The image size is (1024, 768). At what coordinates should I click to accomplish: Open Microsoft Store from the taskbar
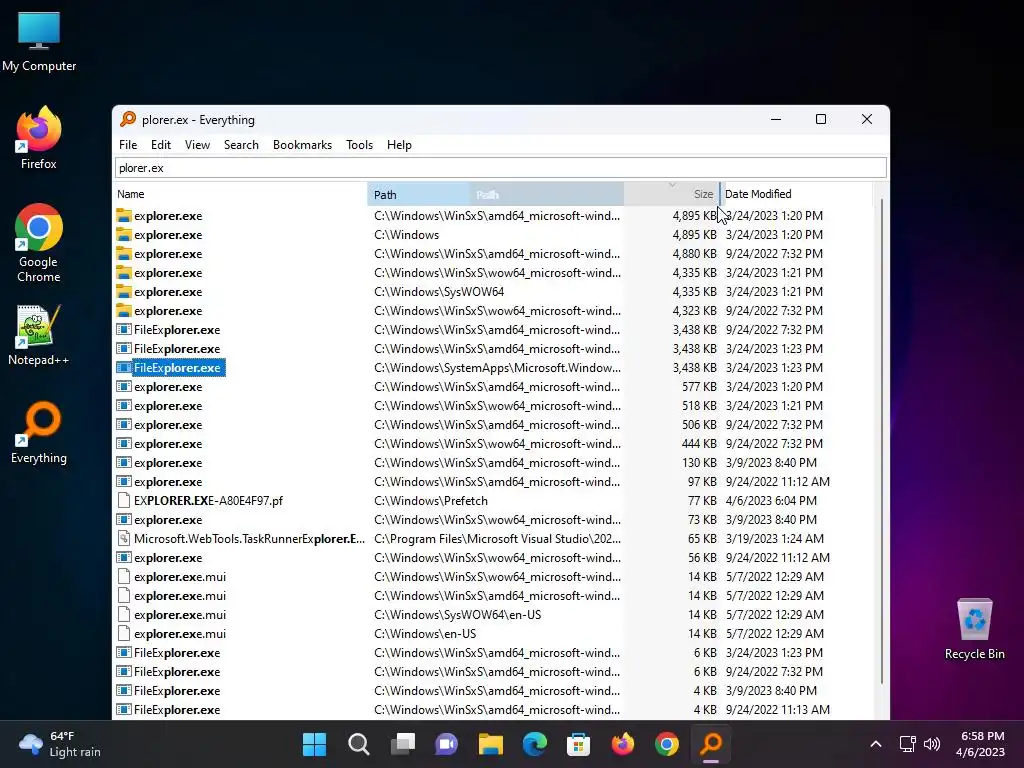pos(579,744)
